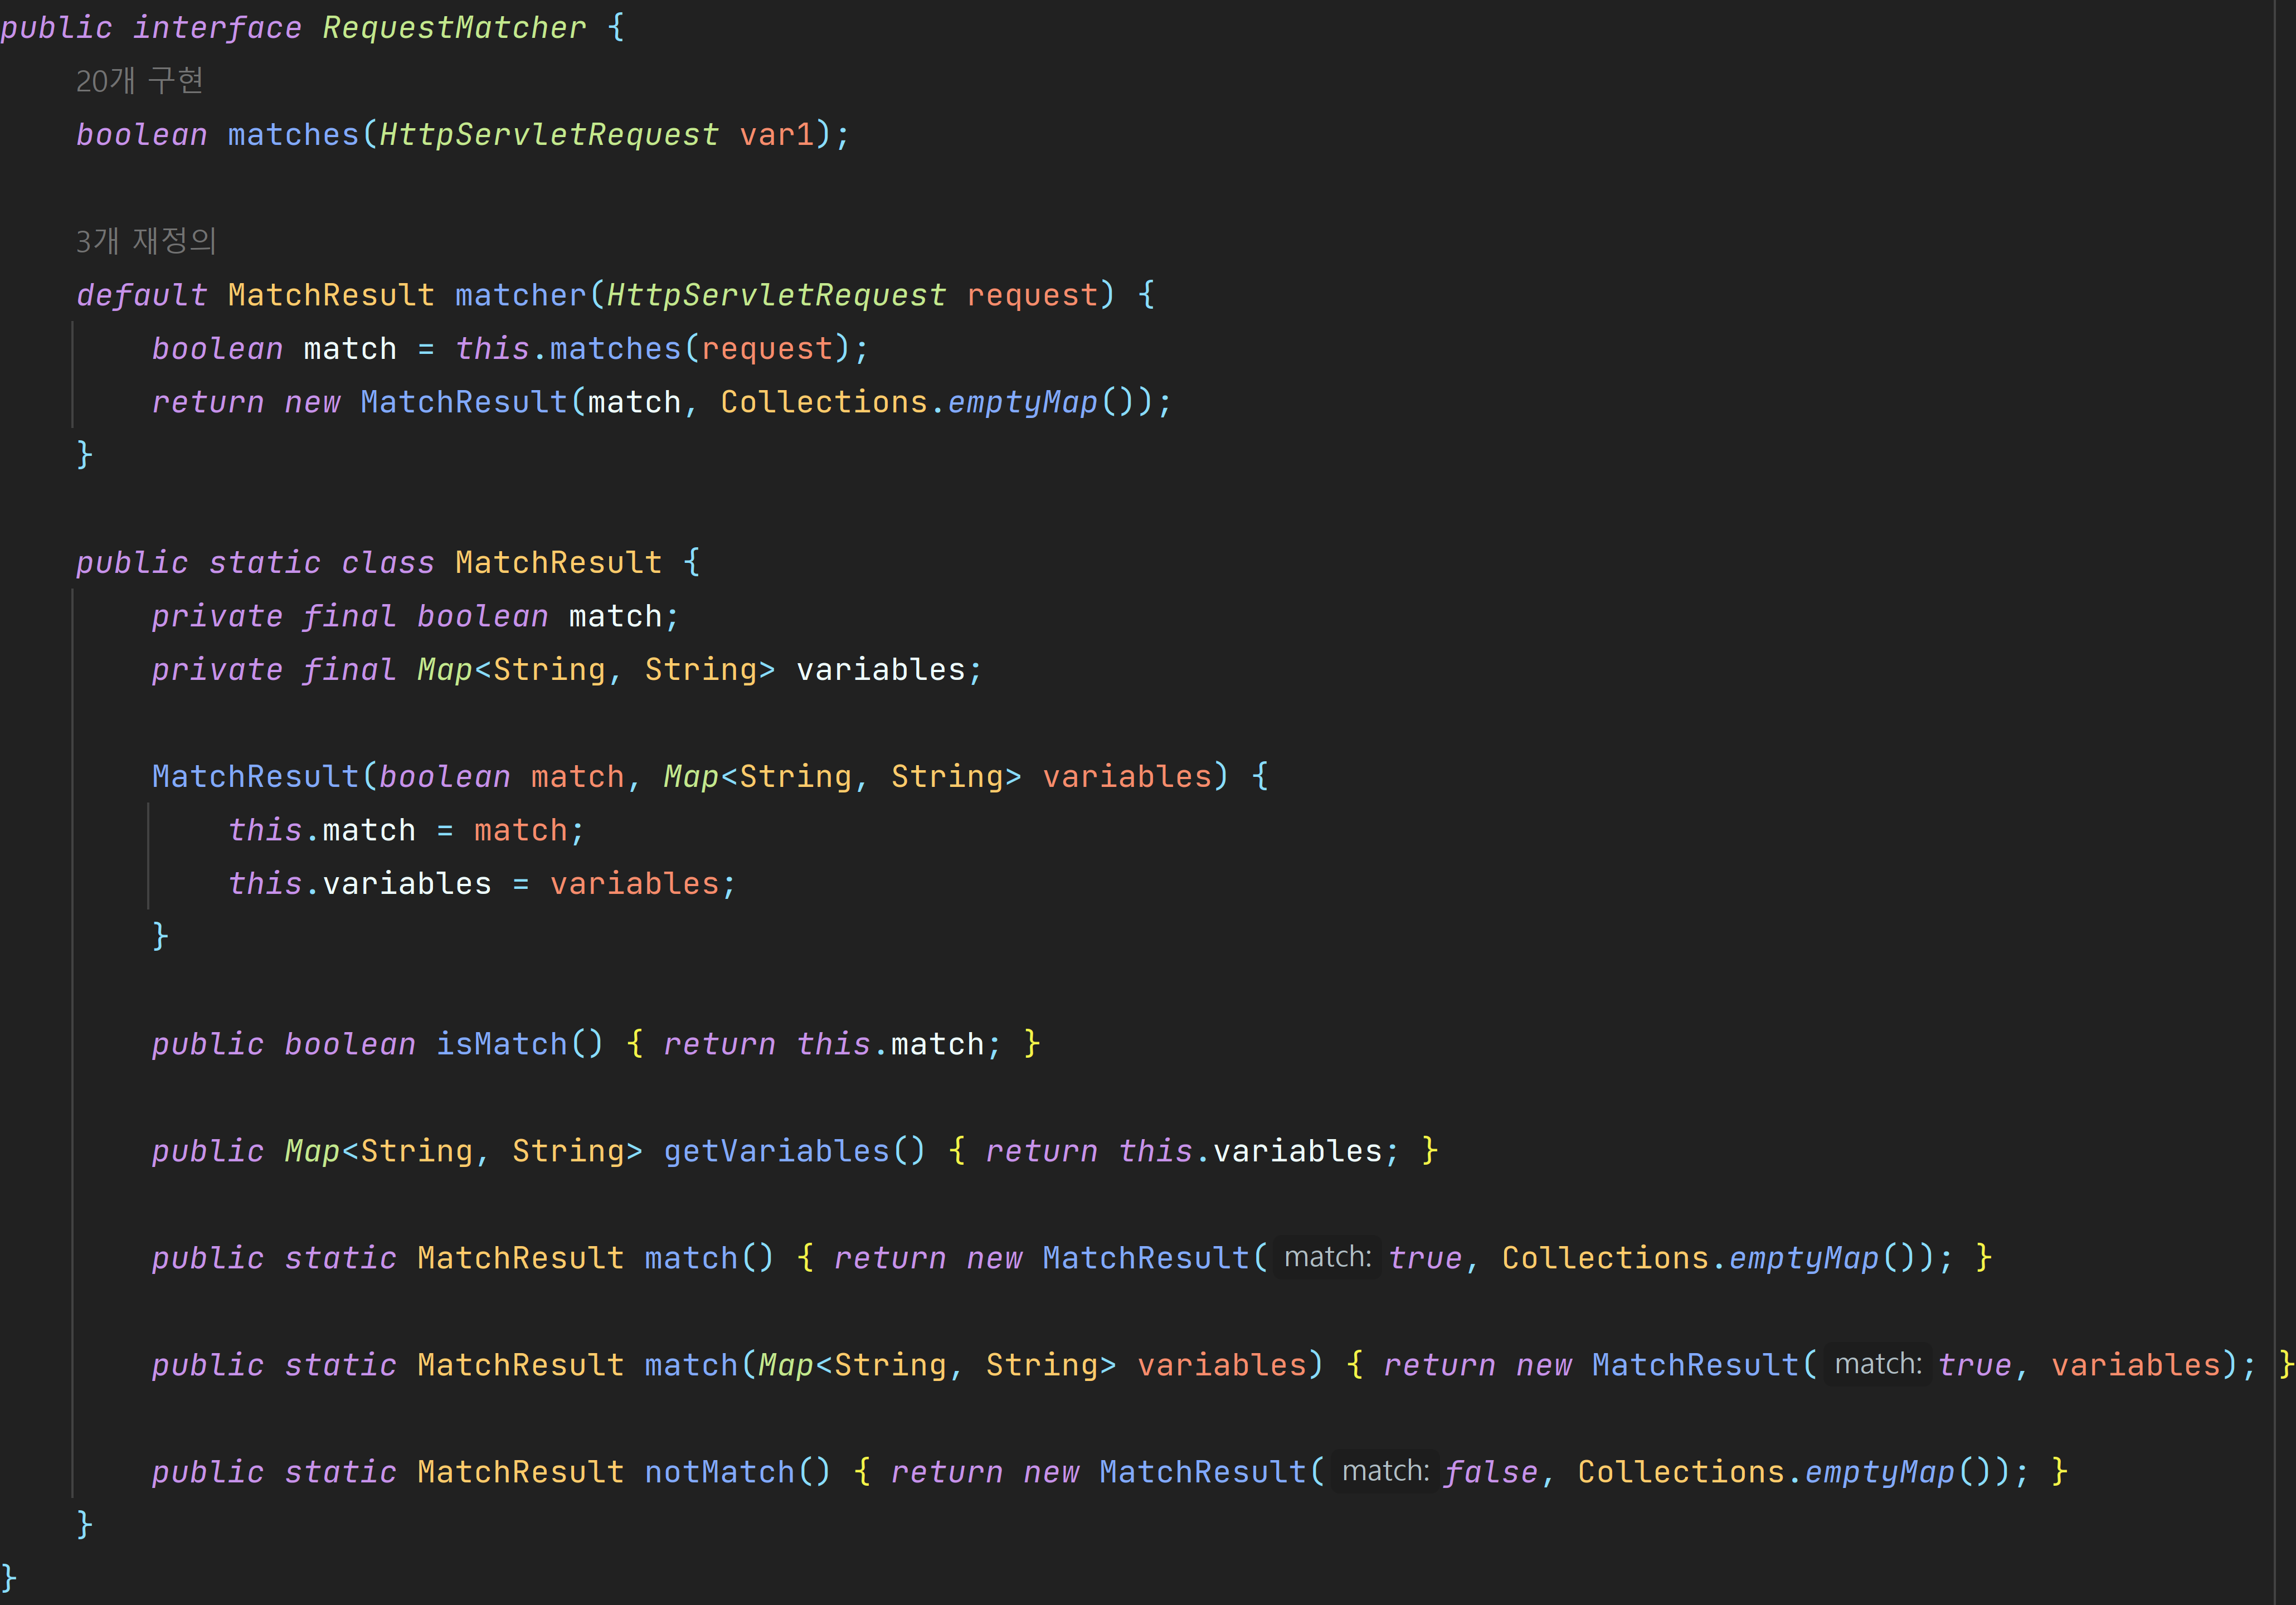Click the 'default' keyword

pyautogui.click(x=142, y=295)
